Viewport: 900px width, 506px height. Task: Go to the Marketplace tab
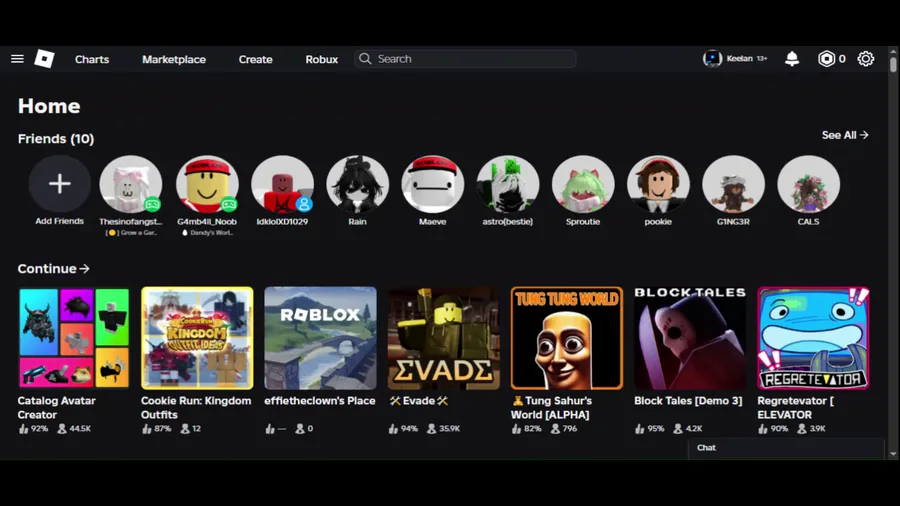tap(174, 59)
